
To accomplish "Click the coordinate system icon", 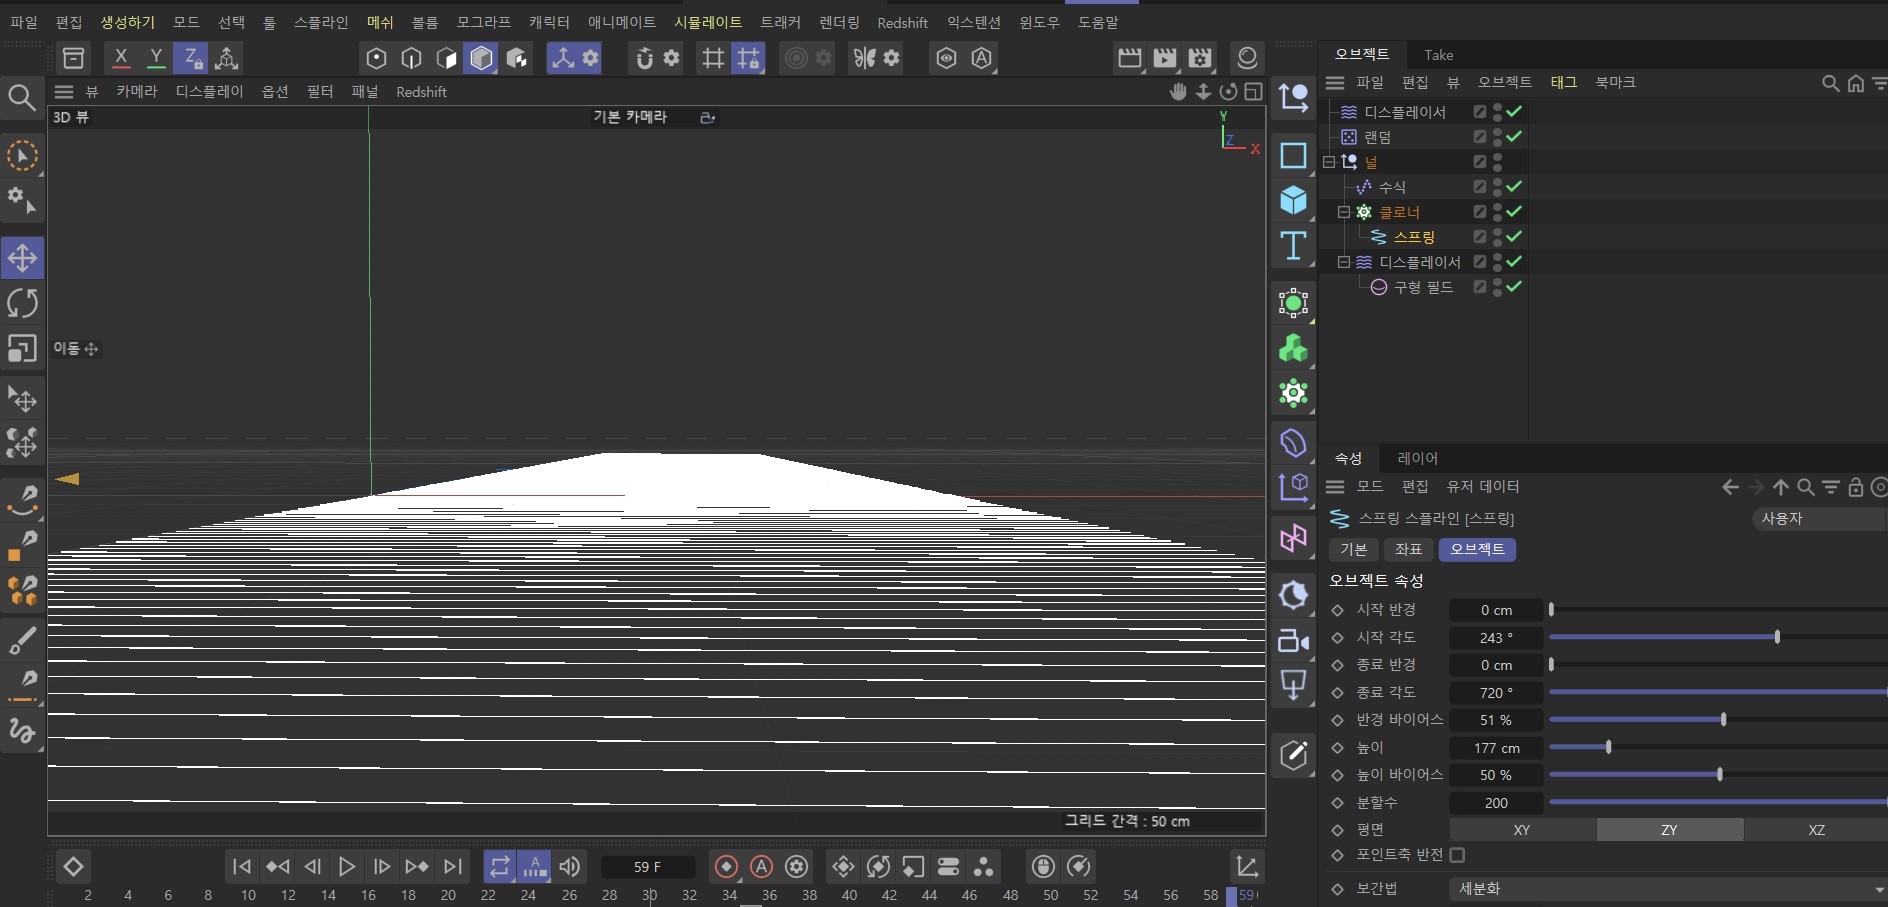I will click(x=227, y=58).
